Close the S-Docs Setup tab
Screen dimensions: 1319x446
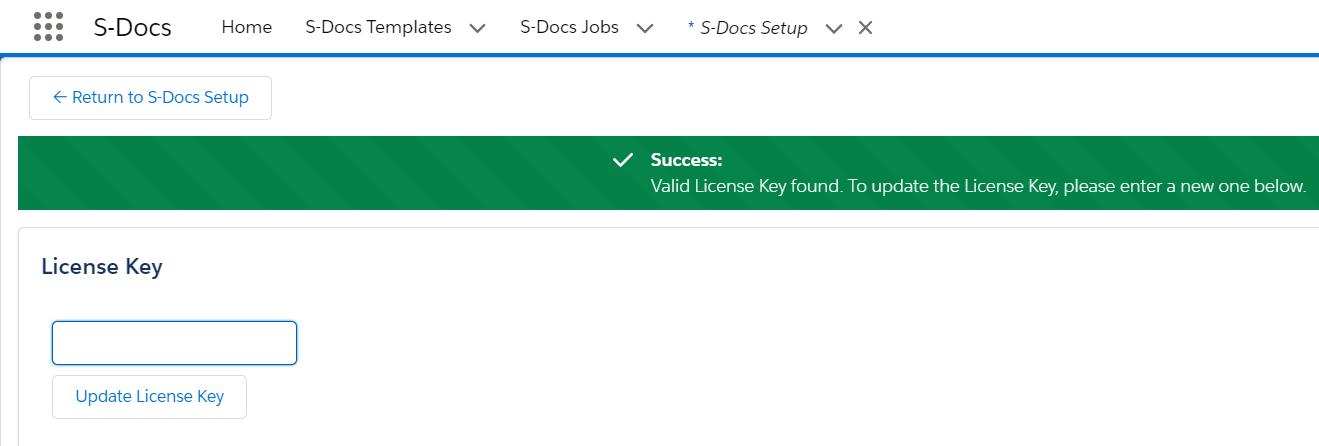[866, 28]
